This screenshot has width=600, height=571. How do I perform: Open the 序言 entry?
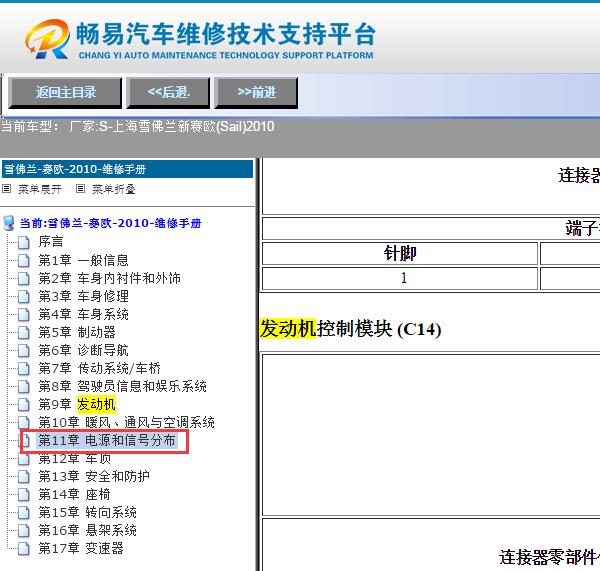(51, 242)
